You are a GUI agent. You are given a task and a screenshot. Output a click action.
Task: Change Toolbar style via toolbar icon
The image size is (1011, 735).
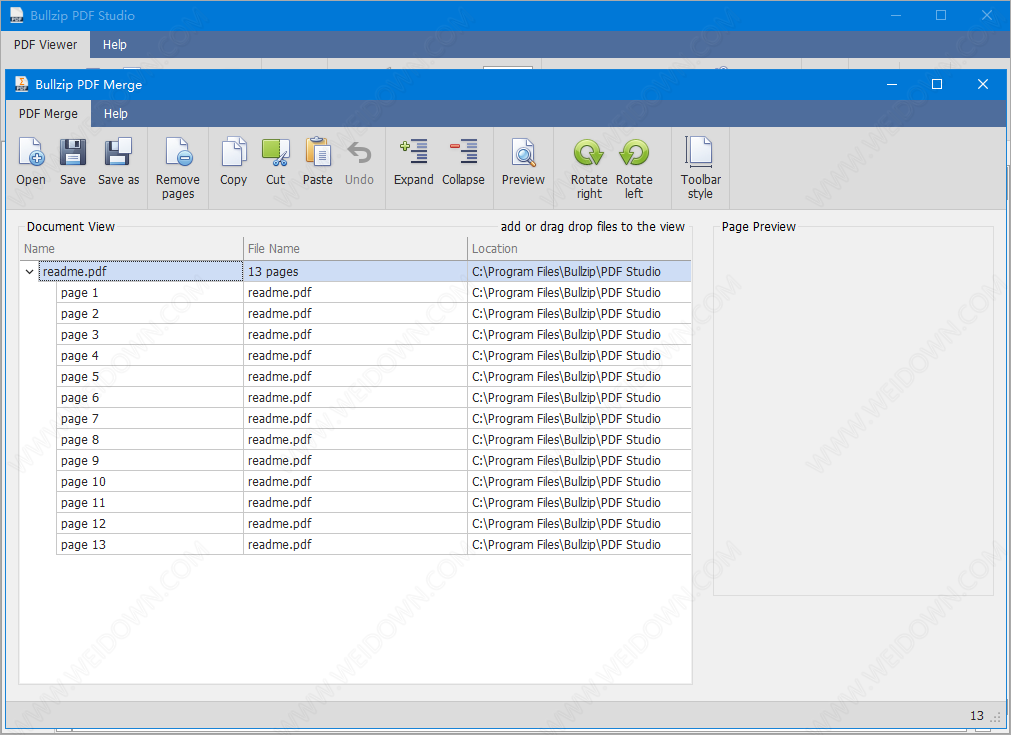tap(700, 152)
